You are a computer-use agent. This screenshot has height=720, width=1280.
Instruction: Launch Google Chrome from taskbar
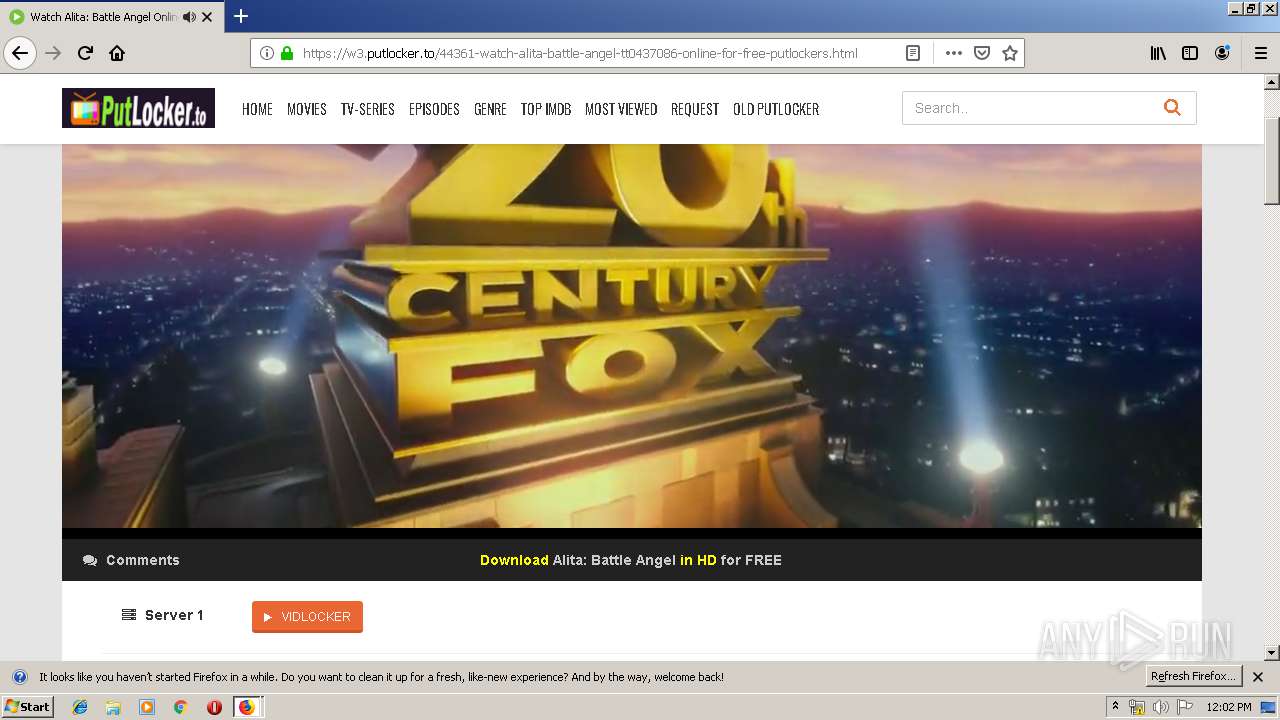coord(180,707)
